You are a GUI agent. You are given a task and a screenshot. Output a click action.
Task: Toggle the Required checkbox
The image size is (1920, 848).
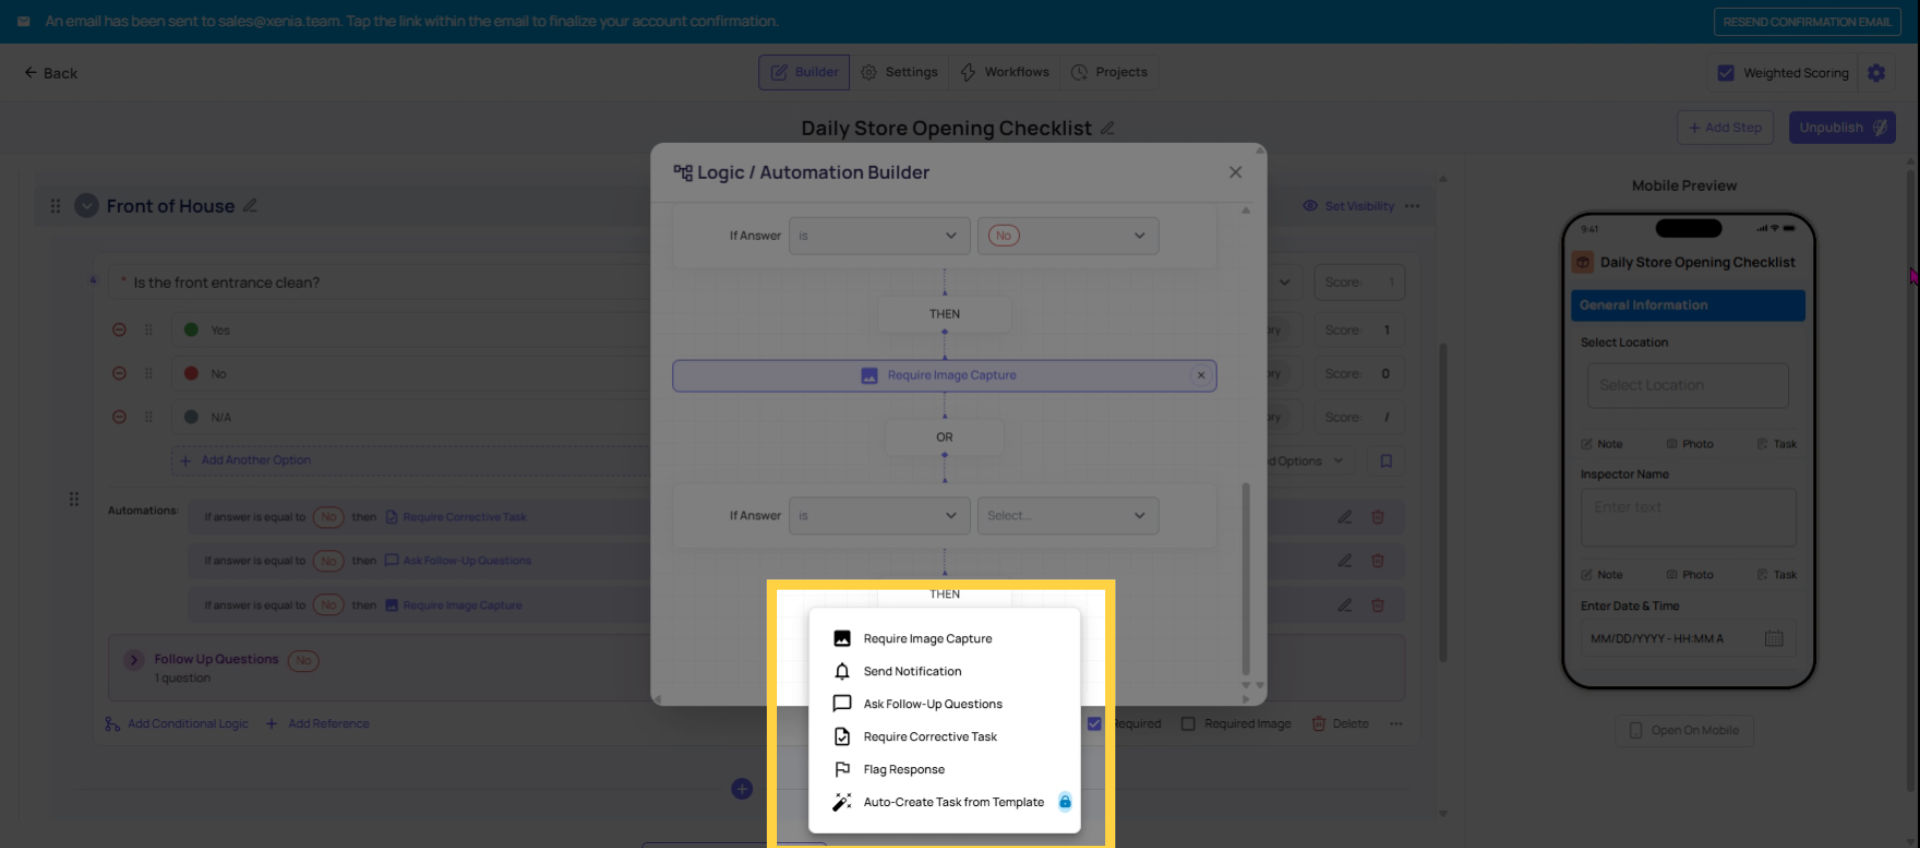[x=1094, y=724]
